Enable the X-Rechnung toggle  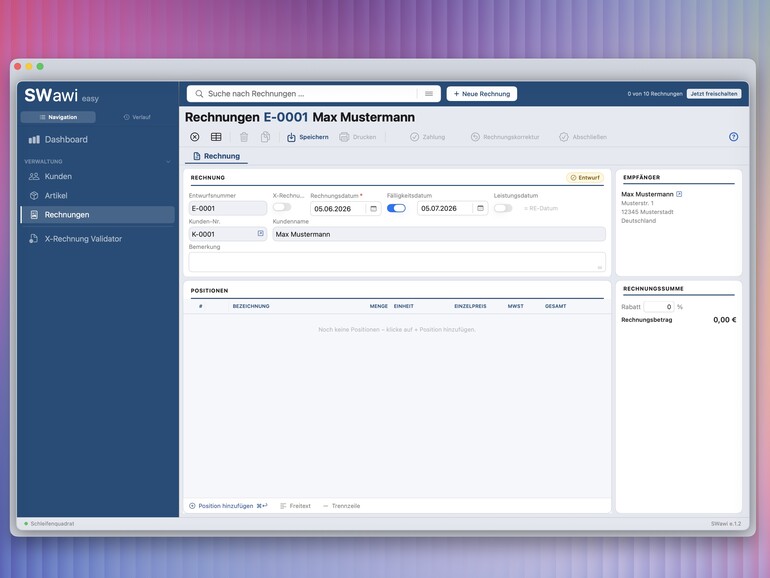point(282,207)
